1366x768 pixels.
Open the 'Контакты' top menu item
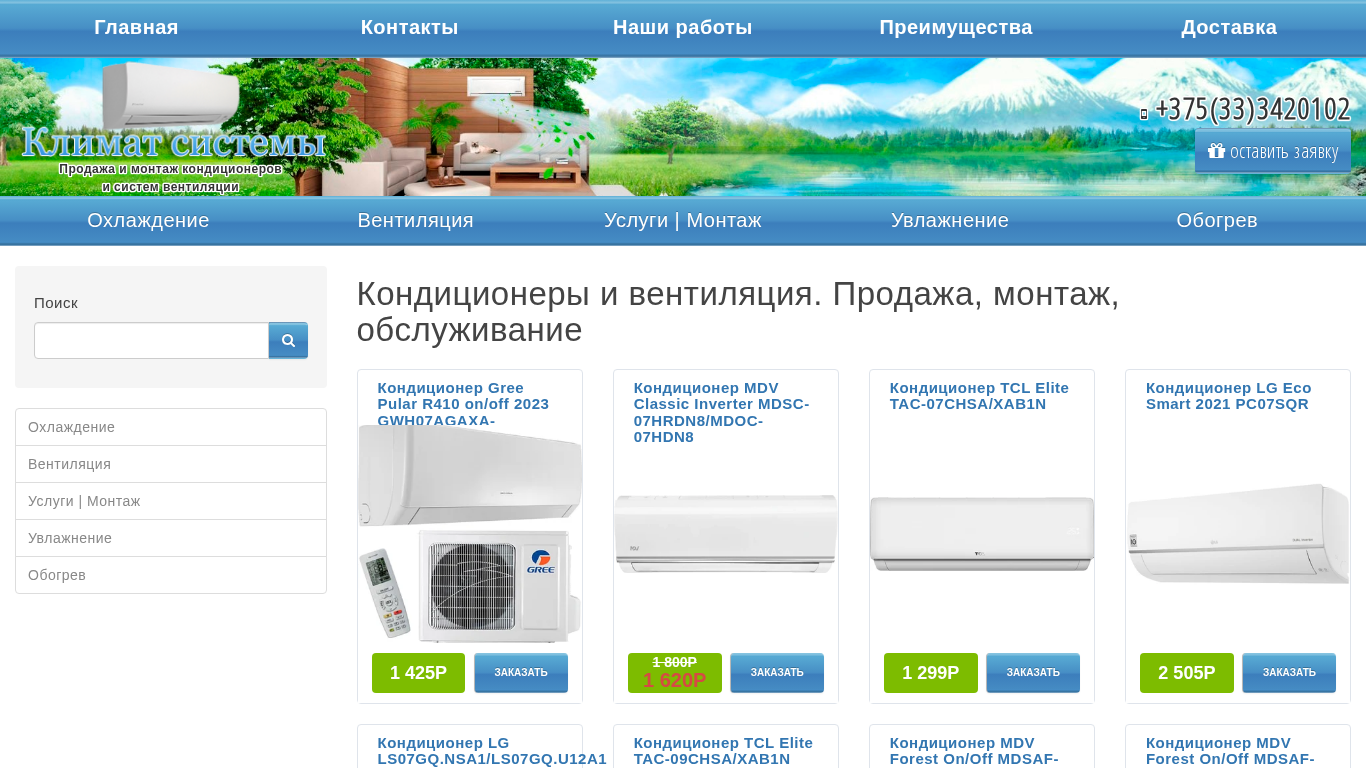click(x=409, y=28)
